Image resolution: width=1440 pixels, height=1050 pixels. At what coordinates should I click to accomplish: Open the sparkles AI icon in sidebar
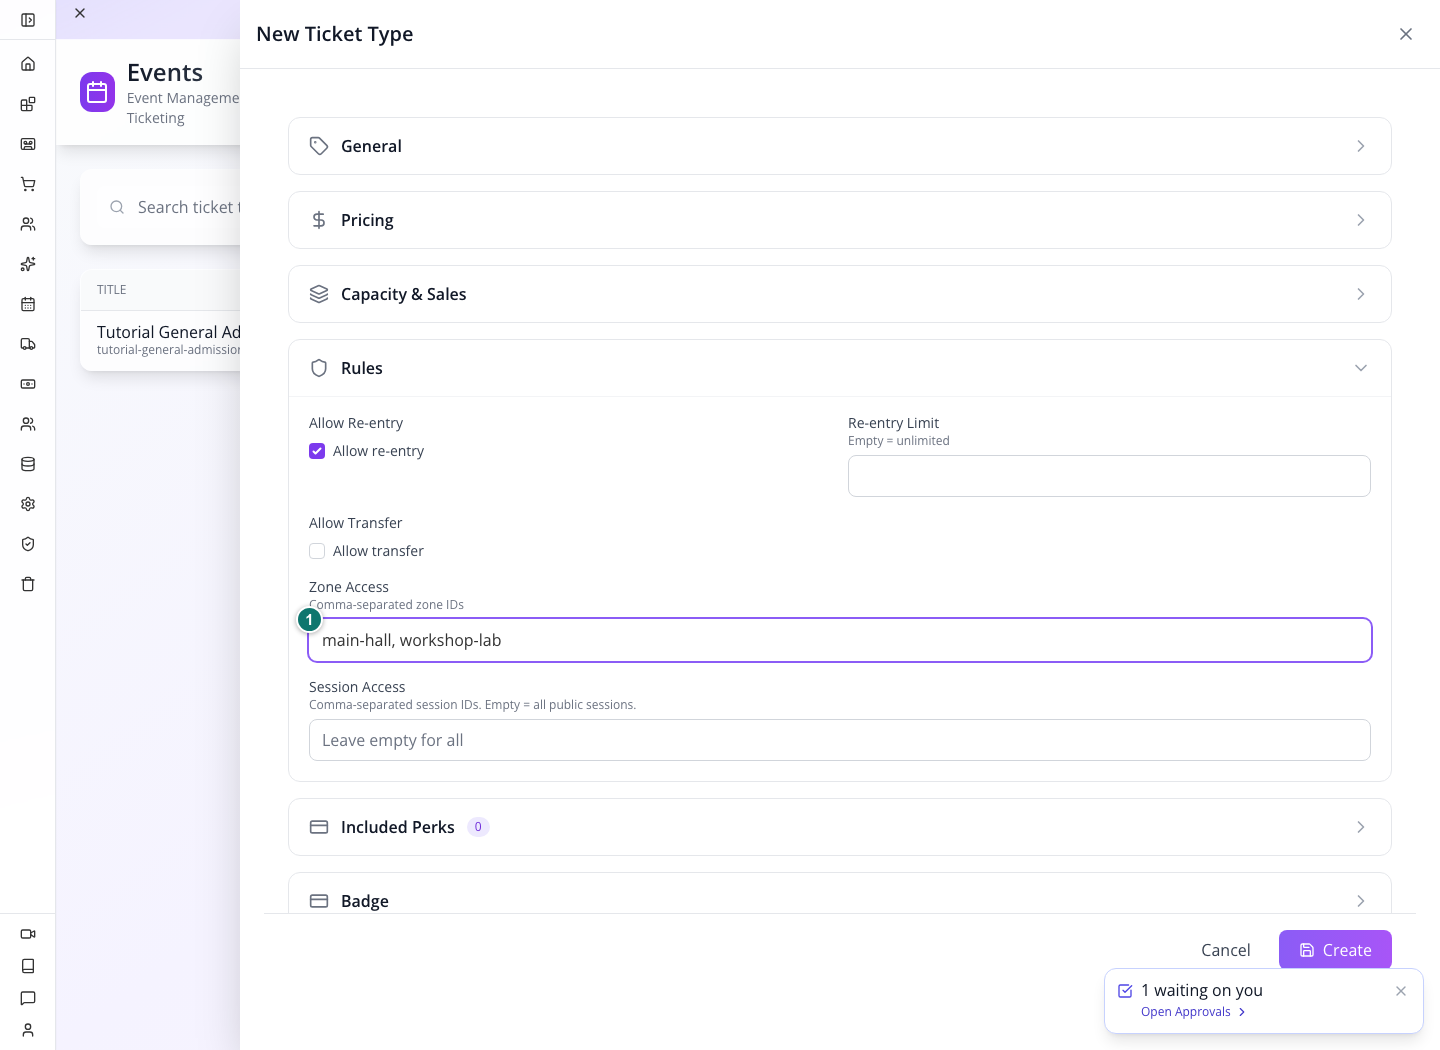(x=28, y=264)
